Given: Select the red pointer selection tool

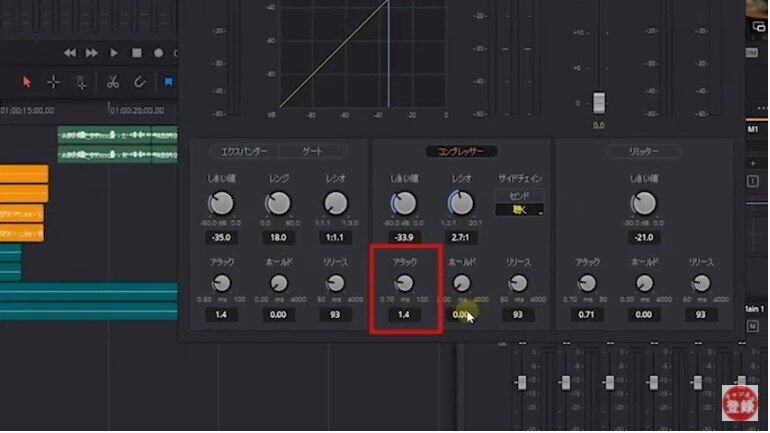Looking at the screenshot, I should 27,82.
